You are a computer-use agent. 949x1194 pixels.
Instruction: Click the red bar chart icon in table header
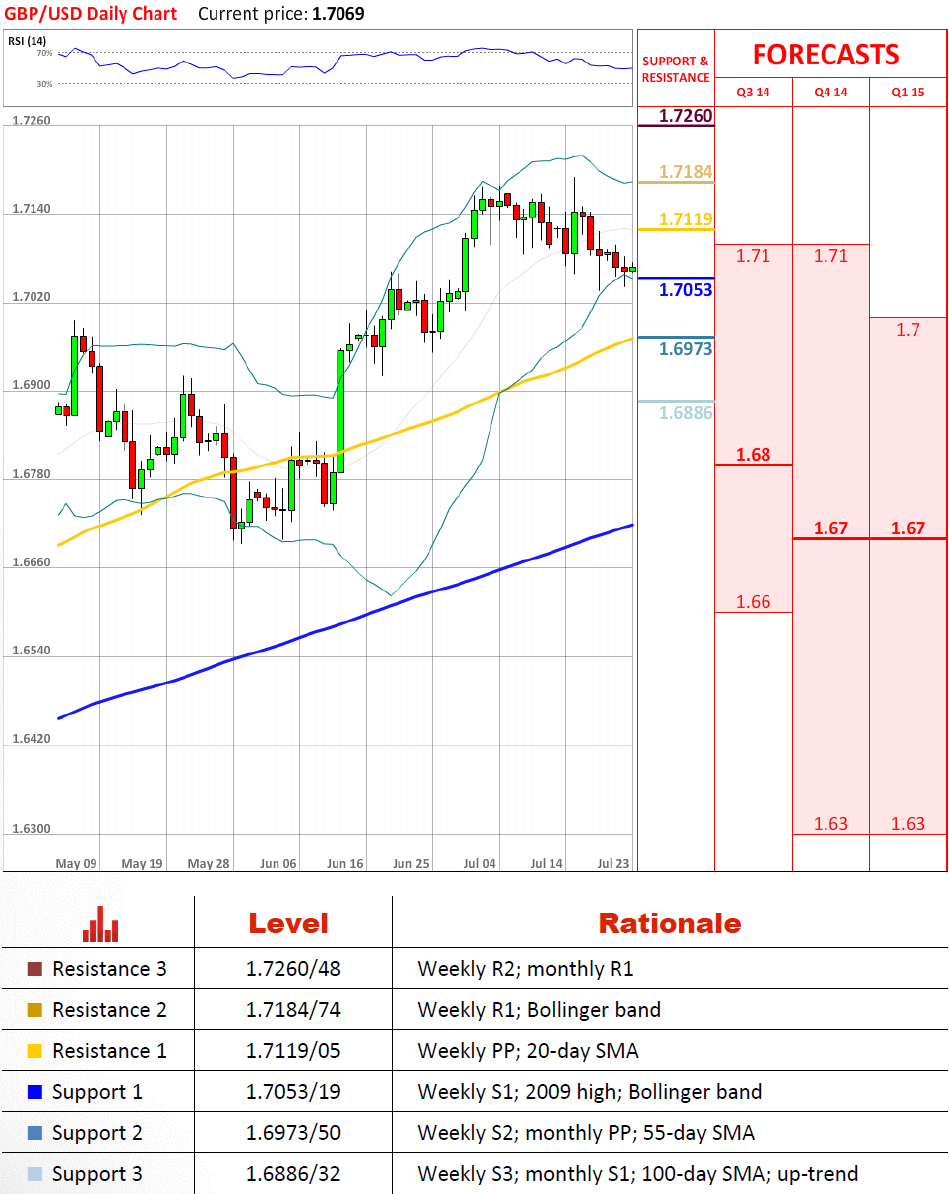[x=100, y=924]
